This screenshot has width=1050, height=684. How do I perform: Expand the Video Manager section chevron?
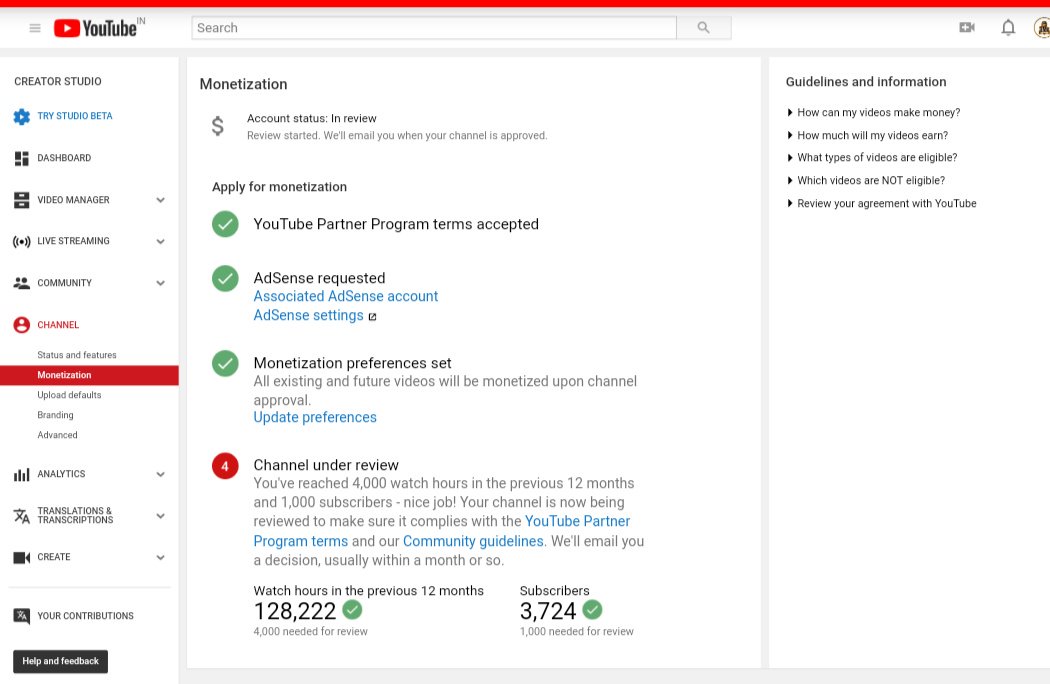point(161,200)
